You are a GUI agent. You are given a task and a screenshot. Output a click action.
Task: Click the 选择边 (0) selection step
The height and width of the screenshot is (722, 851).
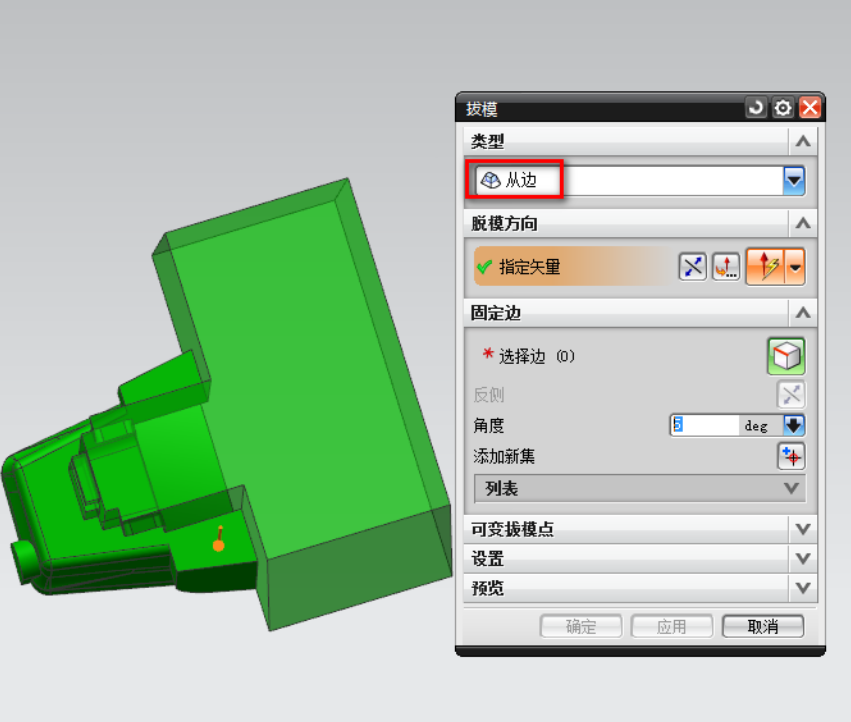(x=528, y=356)
